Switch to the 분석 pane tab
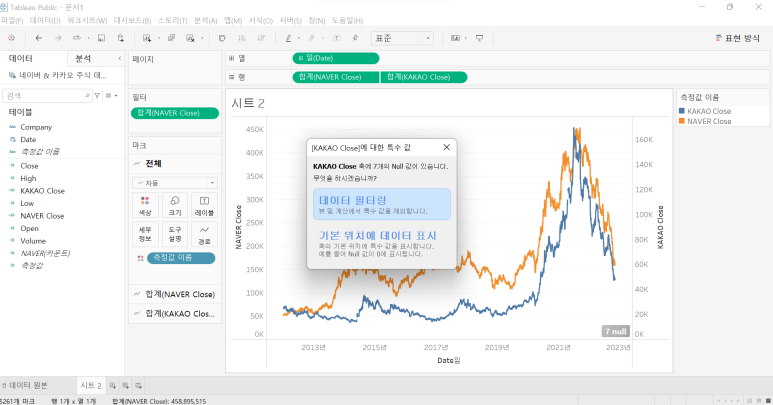This screenshot has width=773, height=405. (83, 59)
